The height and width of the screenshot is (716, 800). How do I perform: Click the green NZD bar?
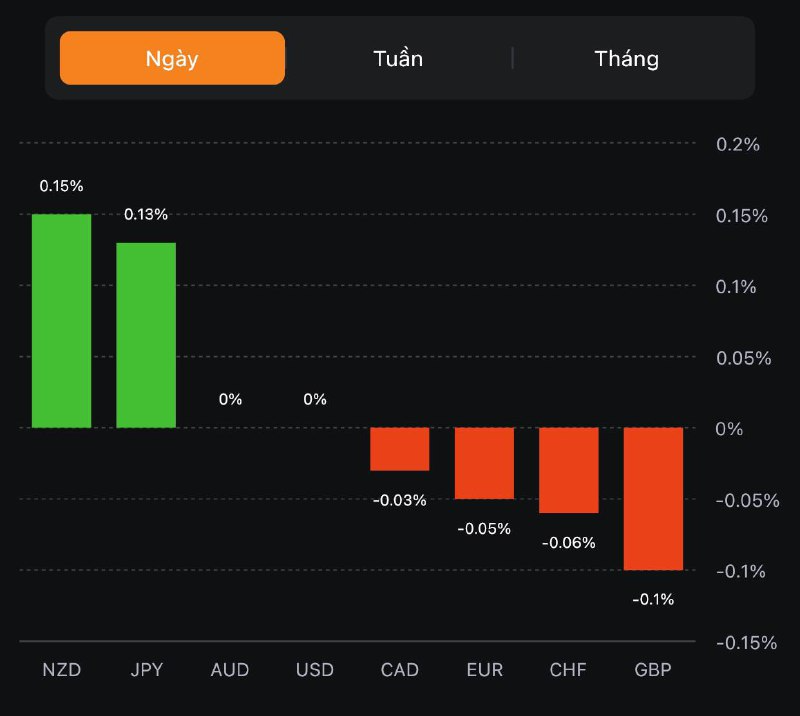pos(61,320)
